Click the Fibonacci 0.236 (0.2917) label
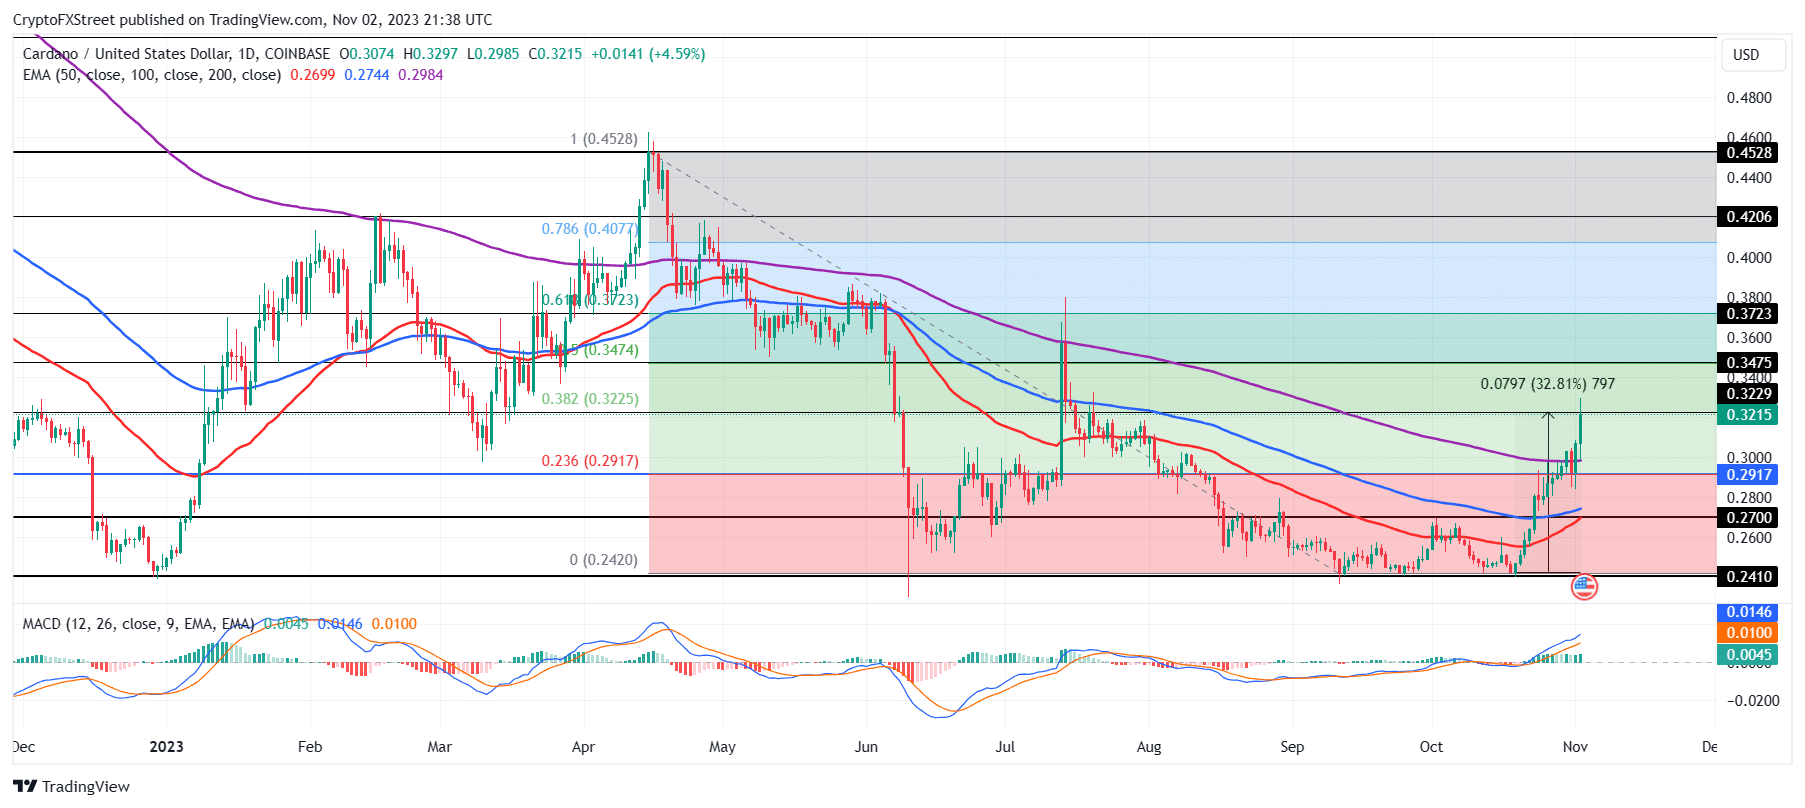Image resolution: width=1805 pixels, height=808 pixels. click(x=590, y=461)
